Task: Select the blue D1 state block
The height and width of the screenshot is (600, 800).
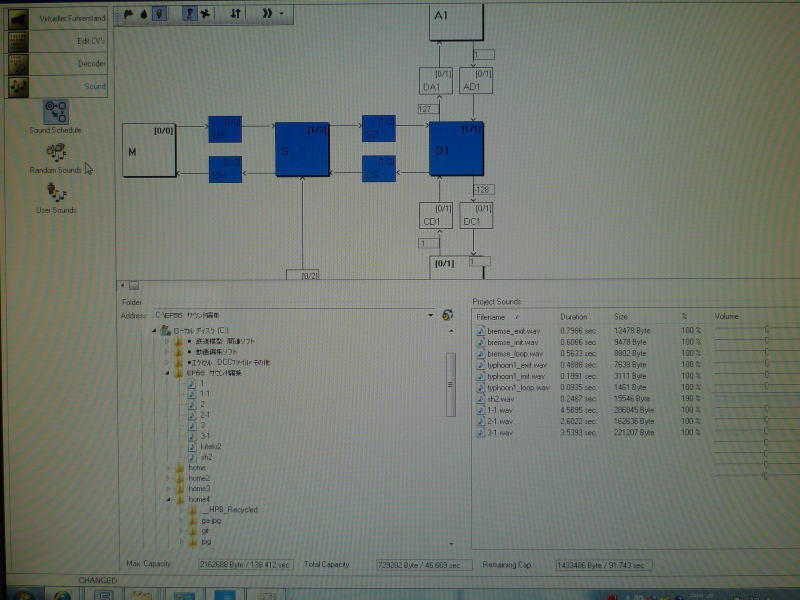Action: (456, 148)
